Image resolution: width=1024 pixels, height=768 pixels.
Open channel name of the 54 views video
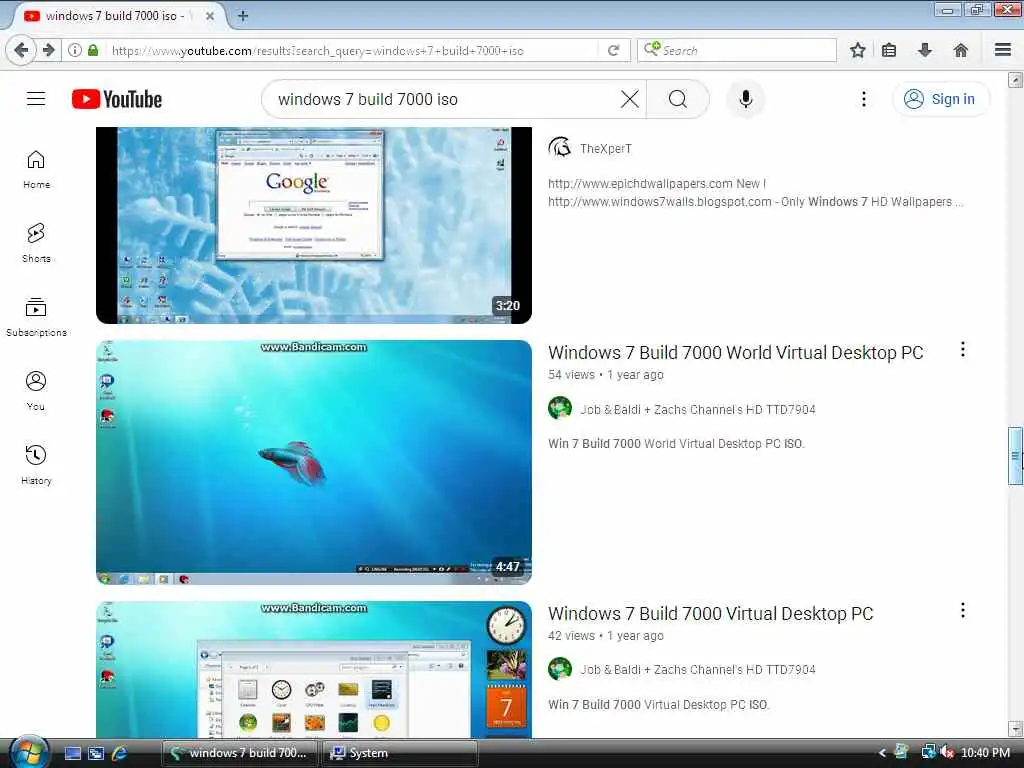tap(697, 409)
